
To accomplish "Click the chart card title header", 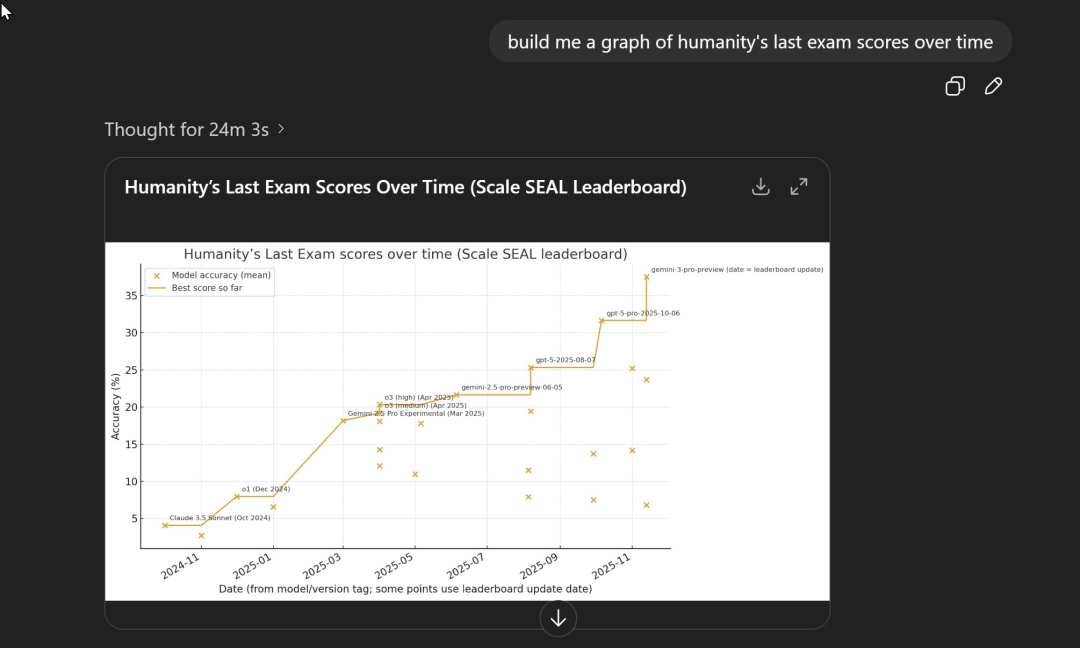I will [x=405, y=187].
